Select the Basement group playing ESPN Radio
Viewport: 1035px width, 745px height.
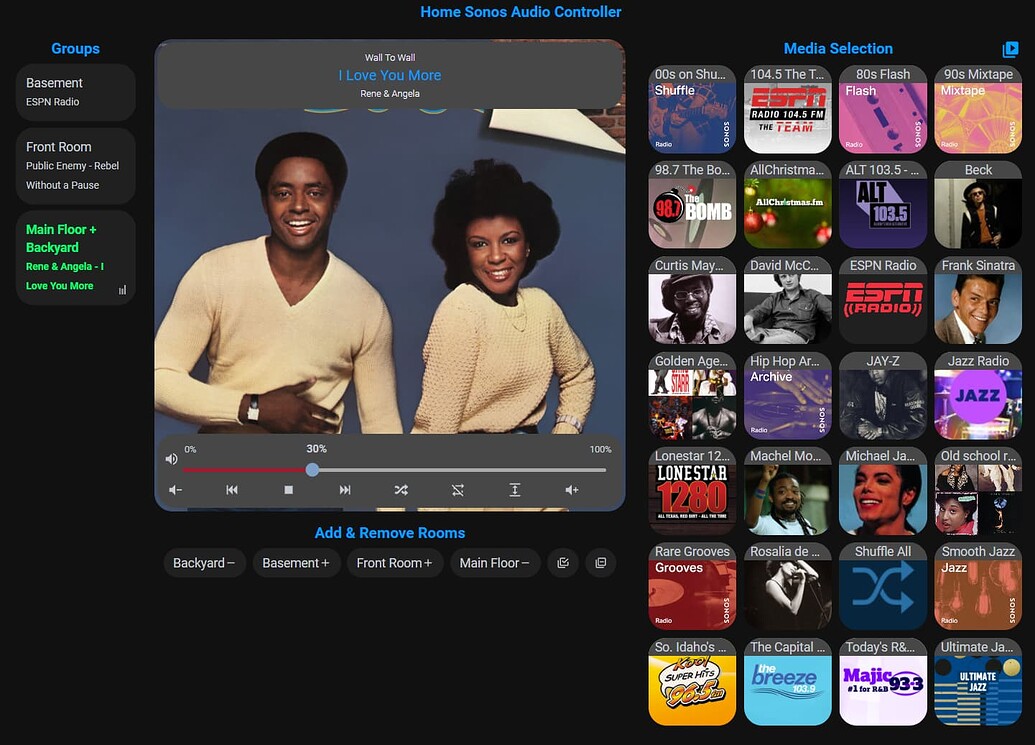click(74, 91)
